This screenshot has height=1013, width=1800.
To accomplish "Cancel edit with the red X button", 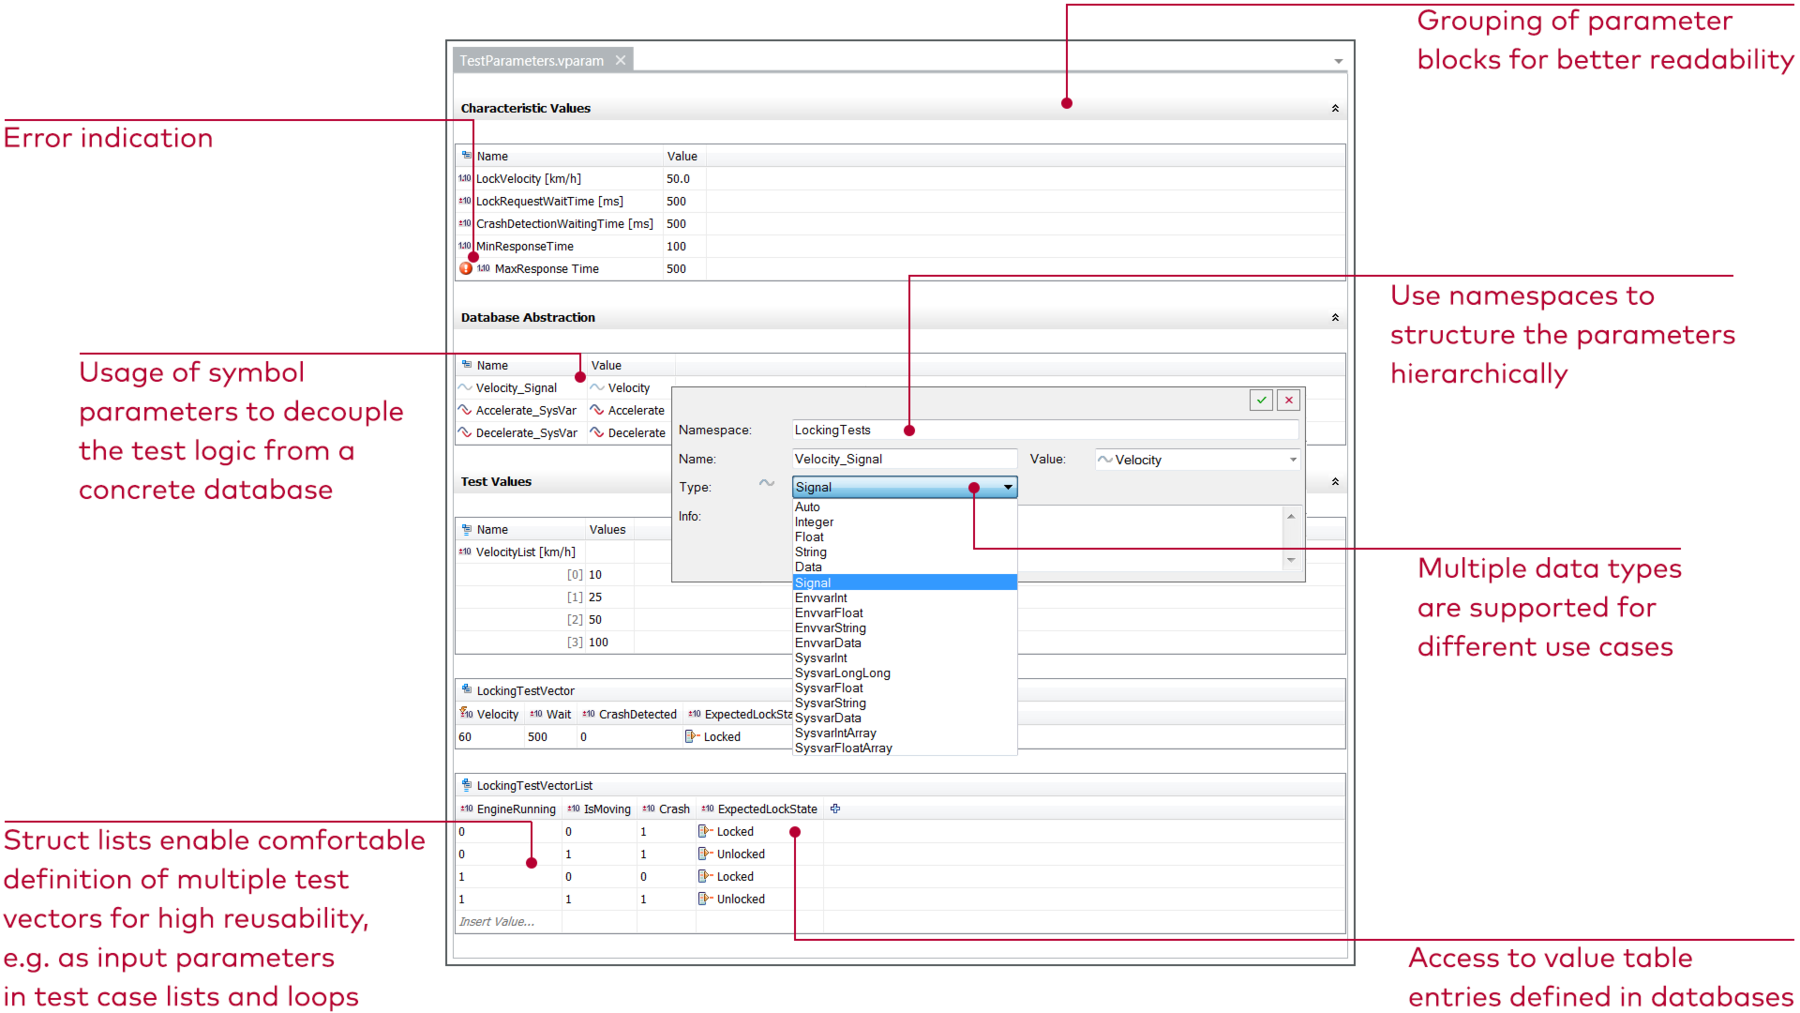I will [x=1289, y=400].
